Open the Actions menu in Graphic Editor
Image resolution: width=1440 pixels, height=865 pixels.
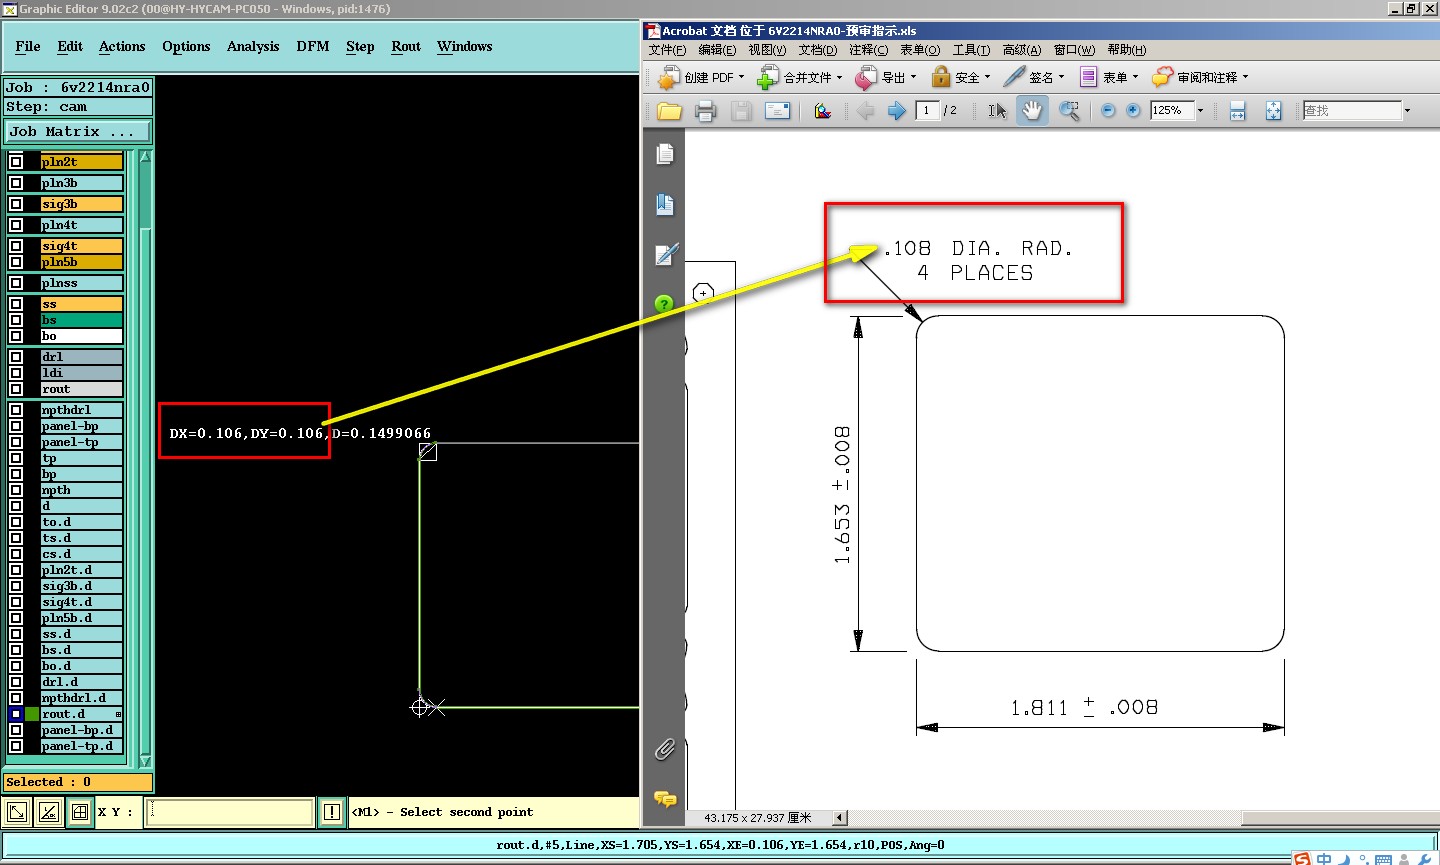click(122, 46)
